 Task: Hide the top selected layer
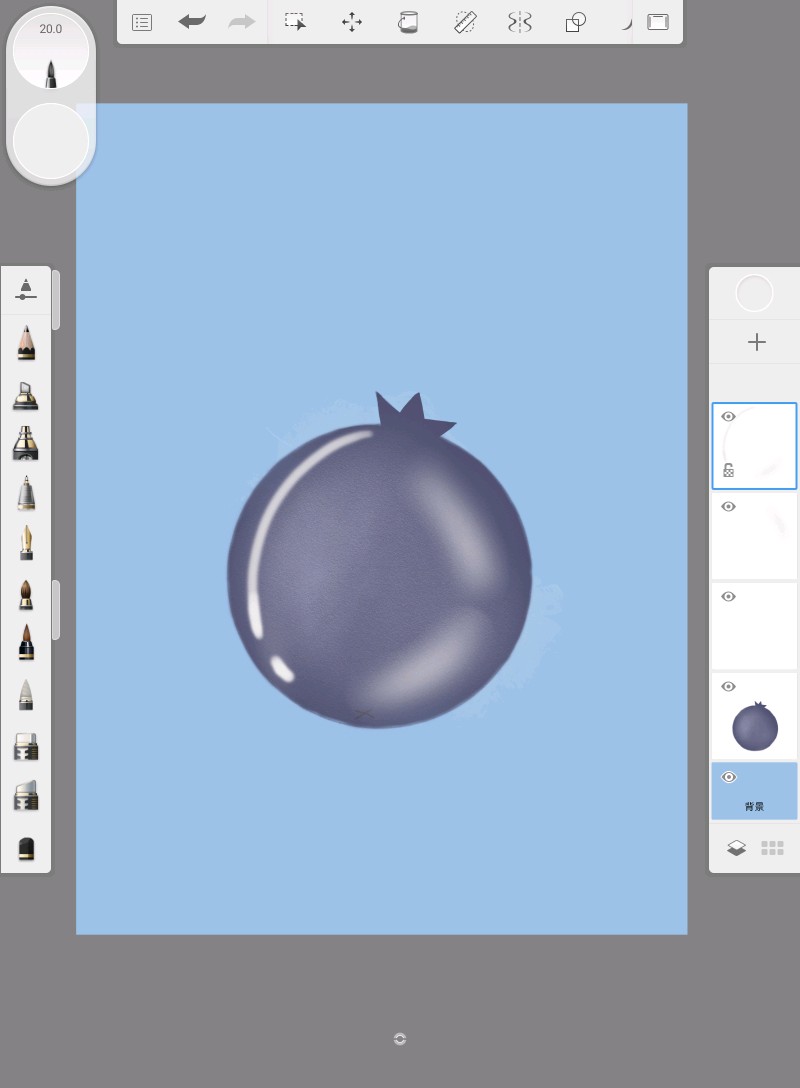point(728,417)
